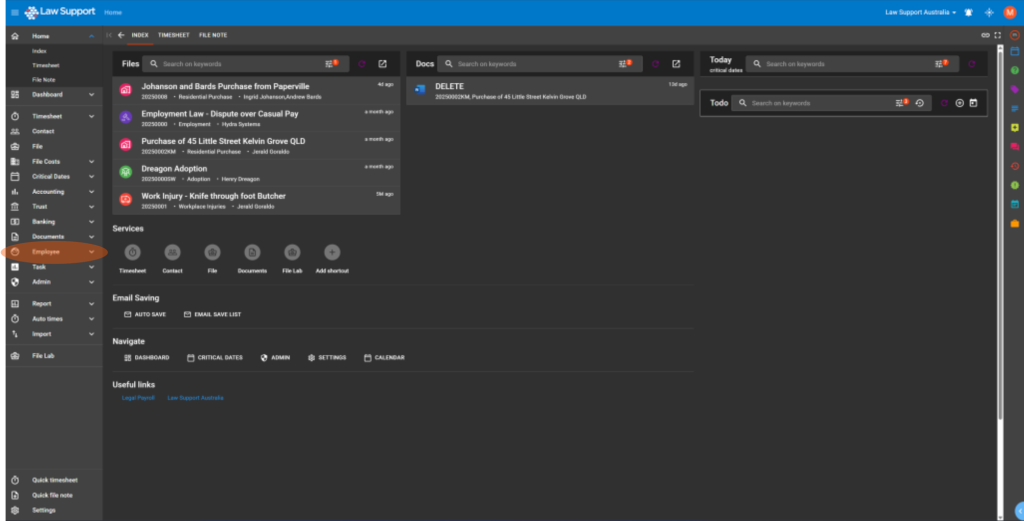Open the Legal Payroll useful link
This screenshot has height=521, width=1024.
click(x=138, y=398)
